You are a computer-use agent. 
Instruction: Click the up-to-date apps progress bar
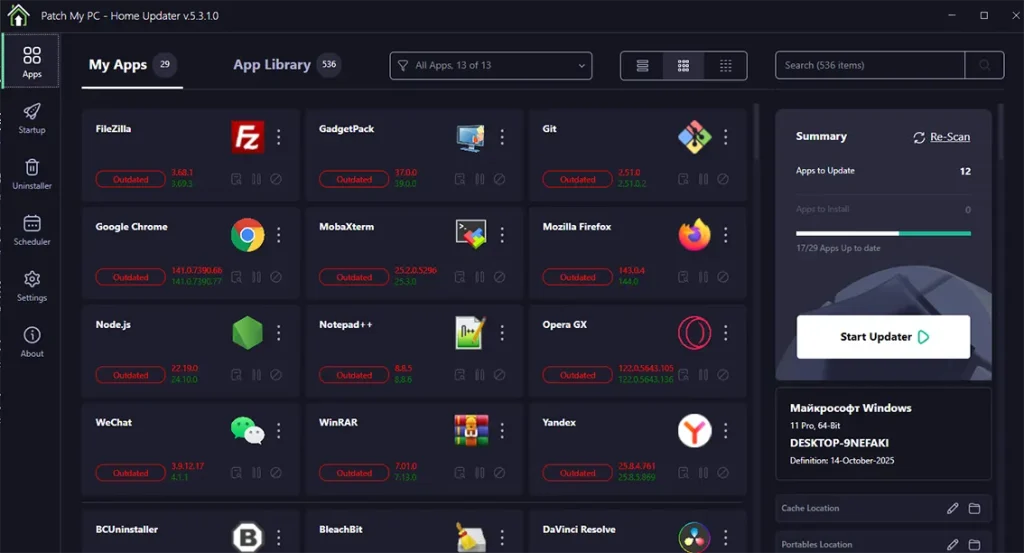pyautogui.click(x=883, y=233)
